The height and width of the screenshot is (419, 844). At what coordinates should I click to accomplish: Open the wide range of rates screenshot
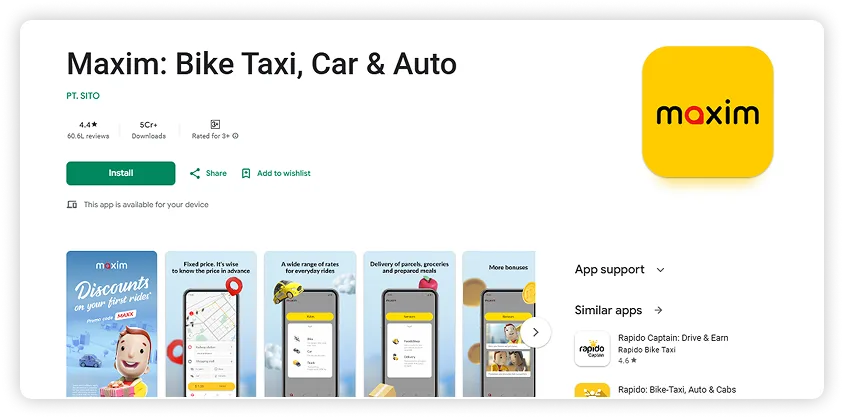(310, 323)
